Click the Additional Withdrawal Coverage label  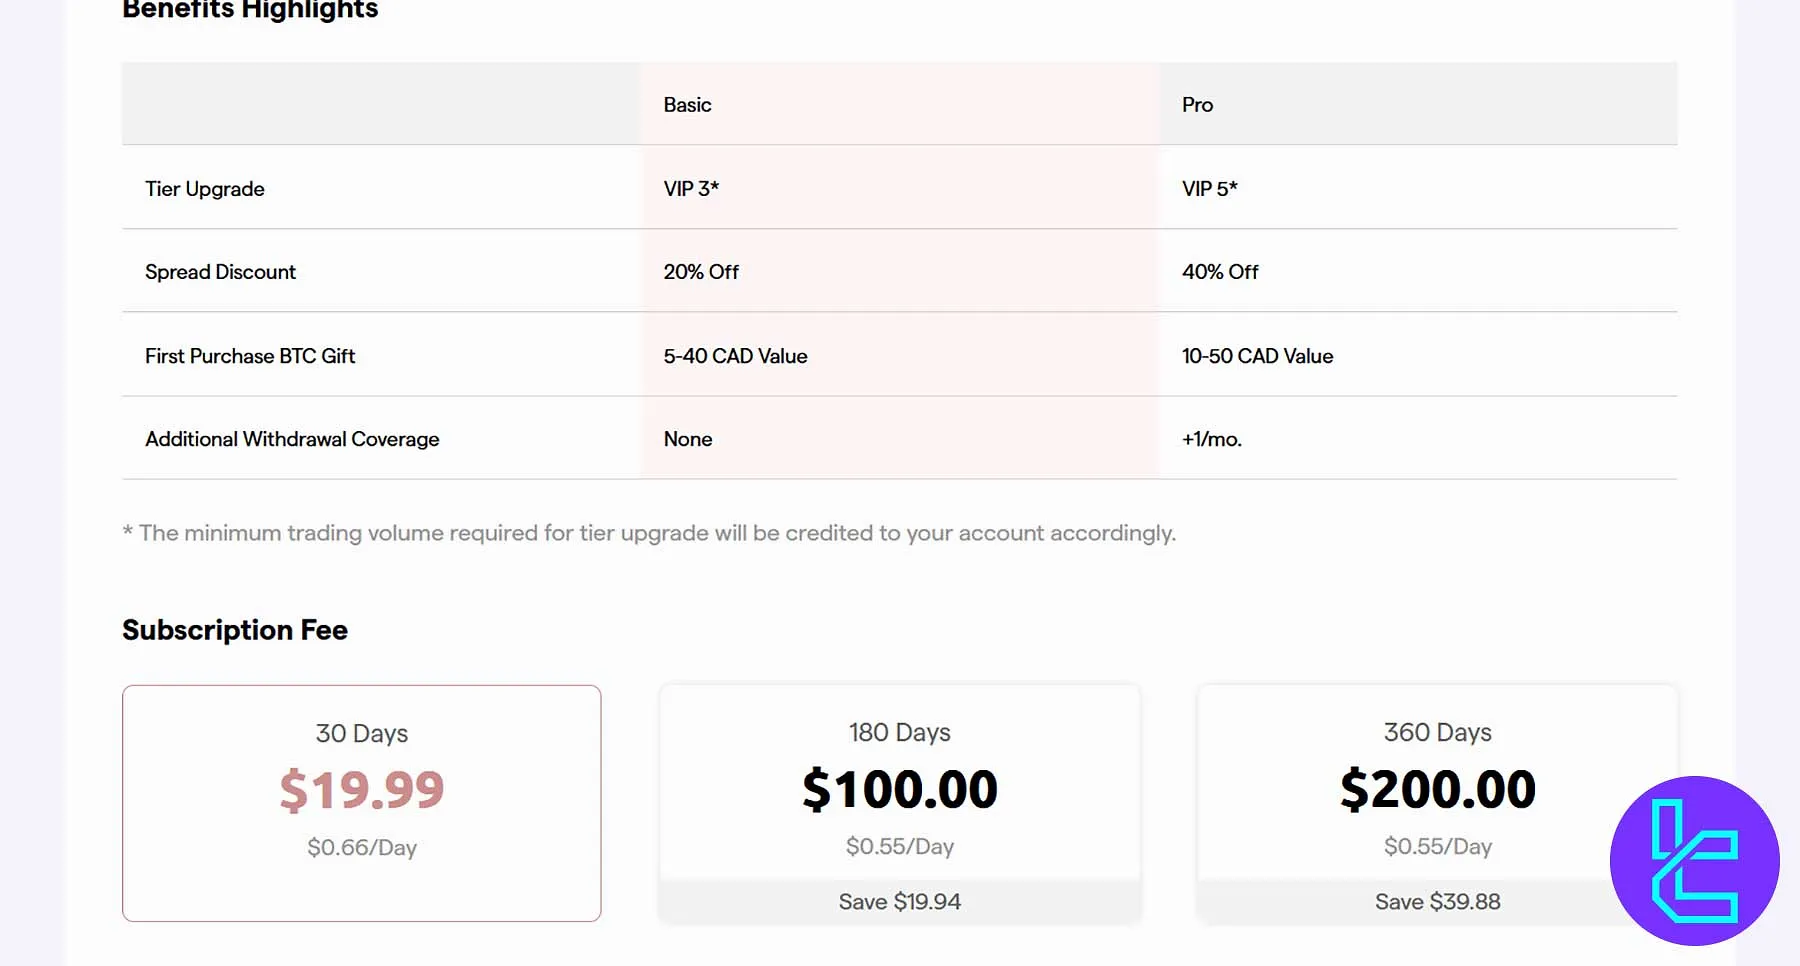pos(292,439)
